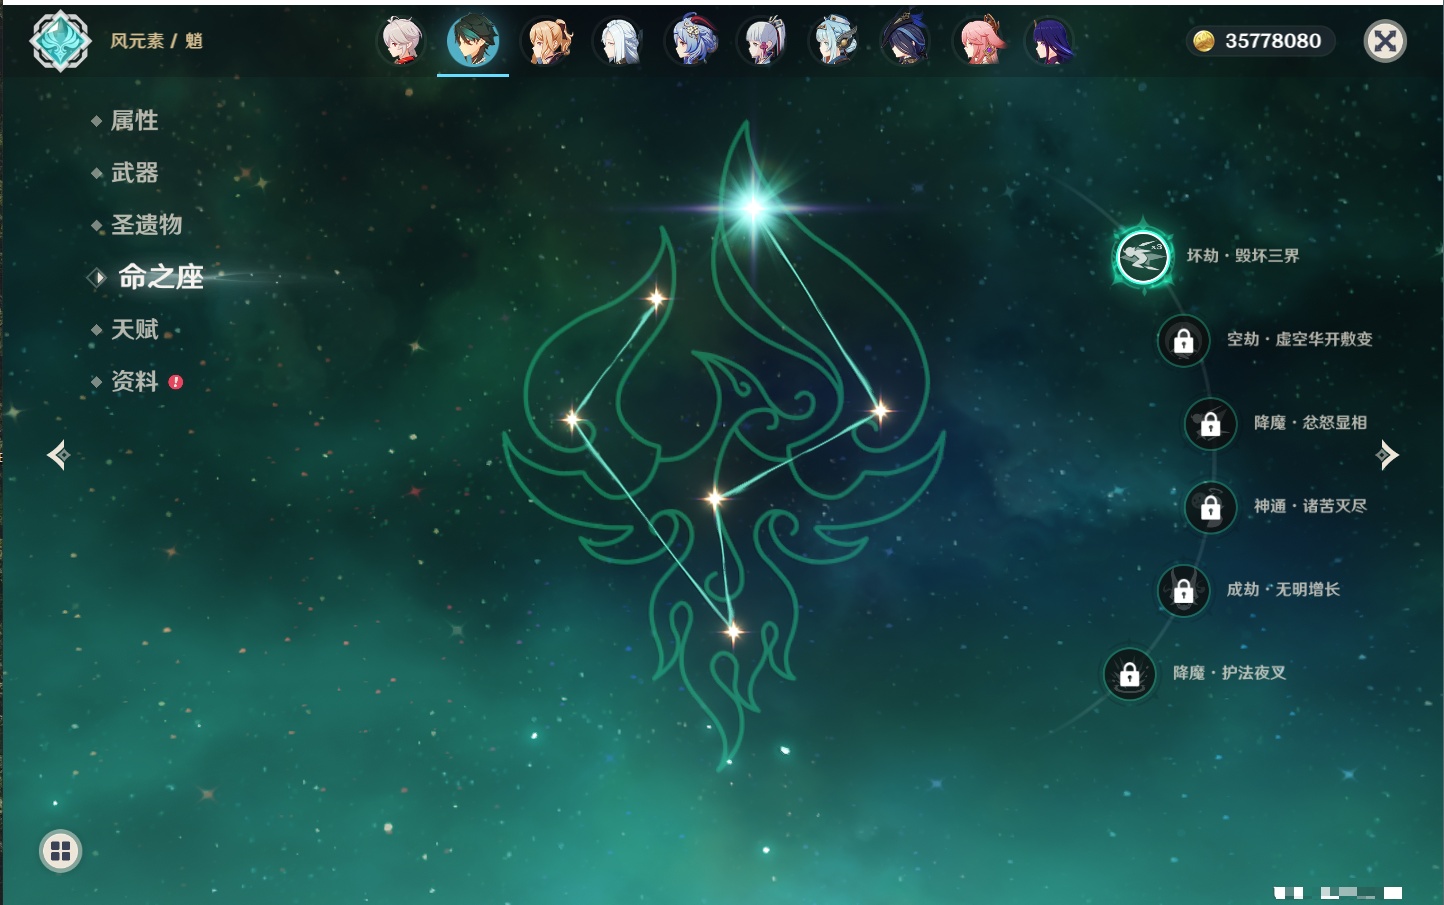Select Kazuha's avatar, first in the character row
1444x905 pixels.
[402, 41]
